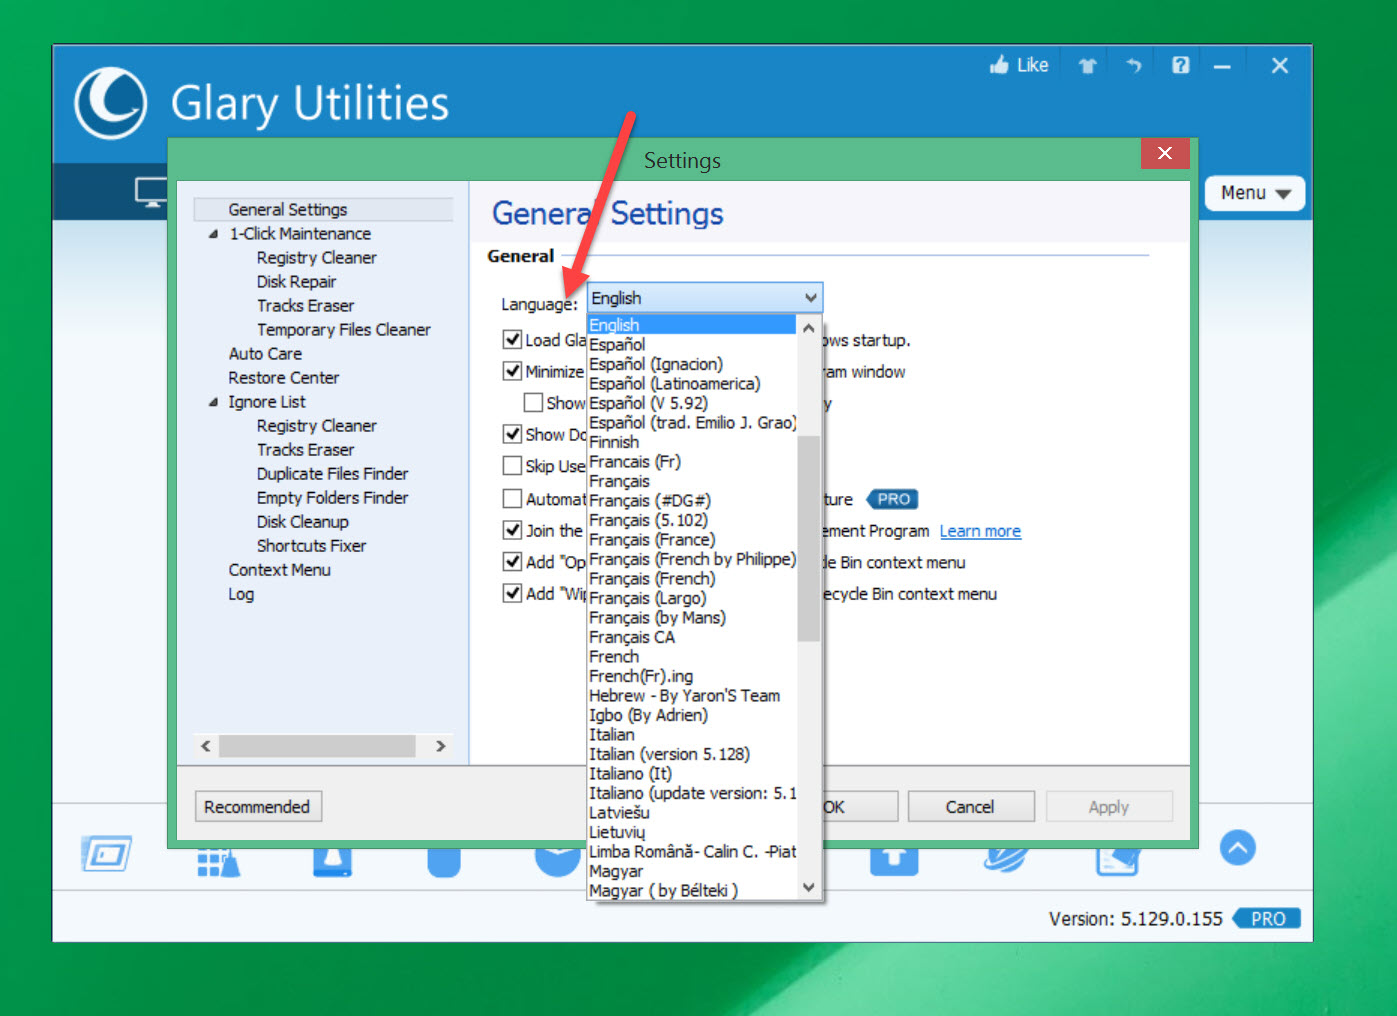Screen dimensions: 1397x1016
Task: Toggle the 'Minimize' to tray checkbox
Action: [x=513, y=371]
